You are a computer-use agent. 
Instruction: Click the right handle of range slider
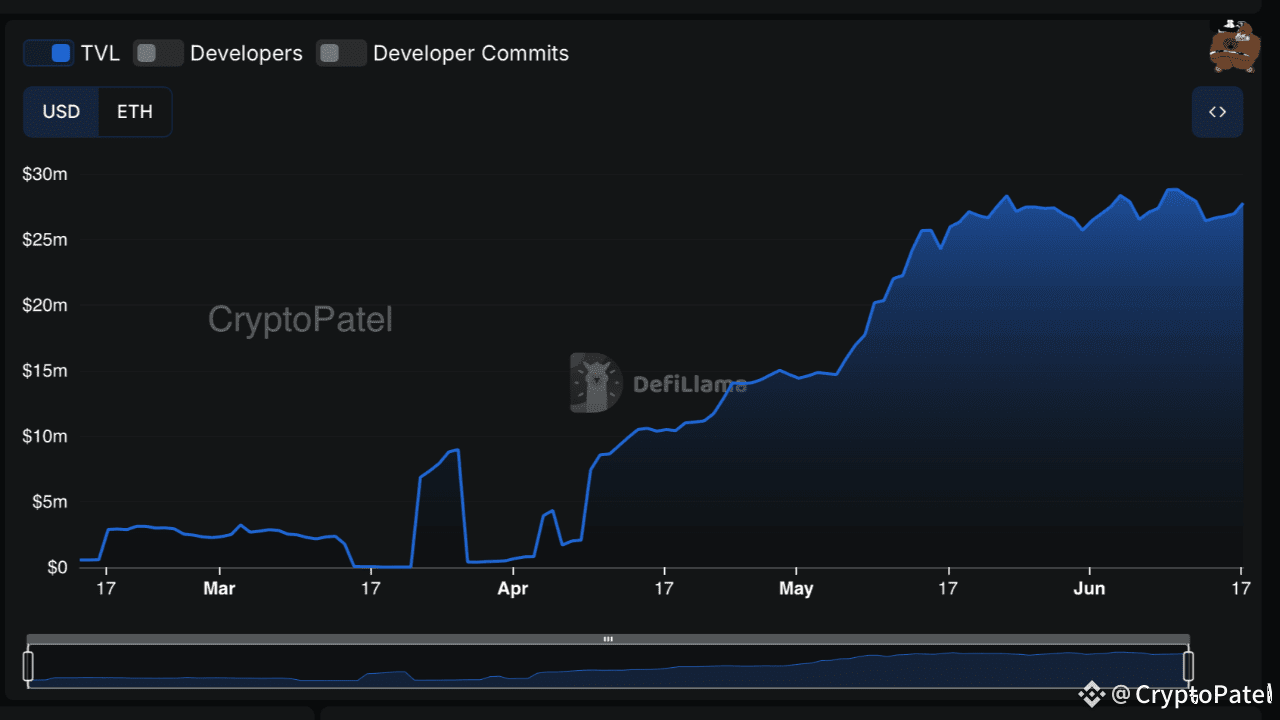[1189, 666]
